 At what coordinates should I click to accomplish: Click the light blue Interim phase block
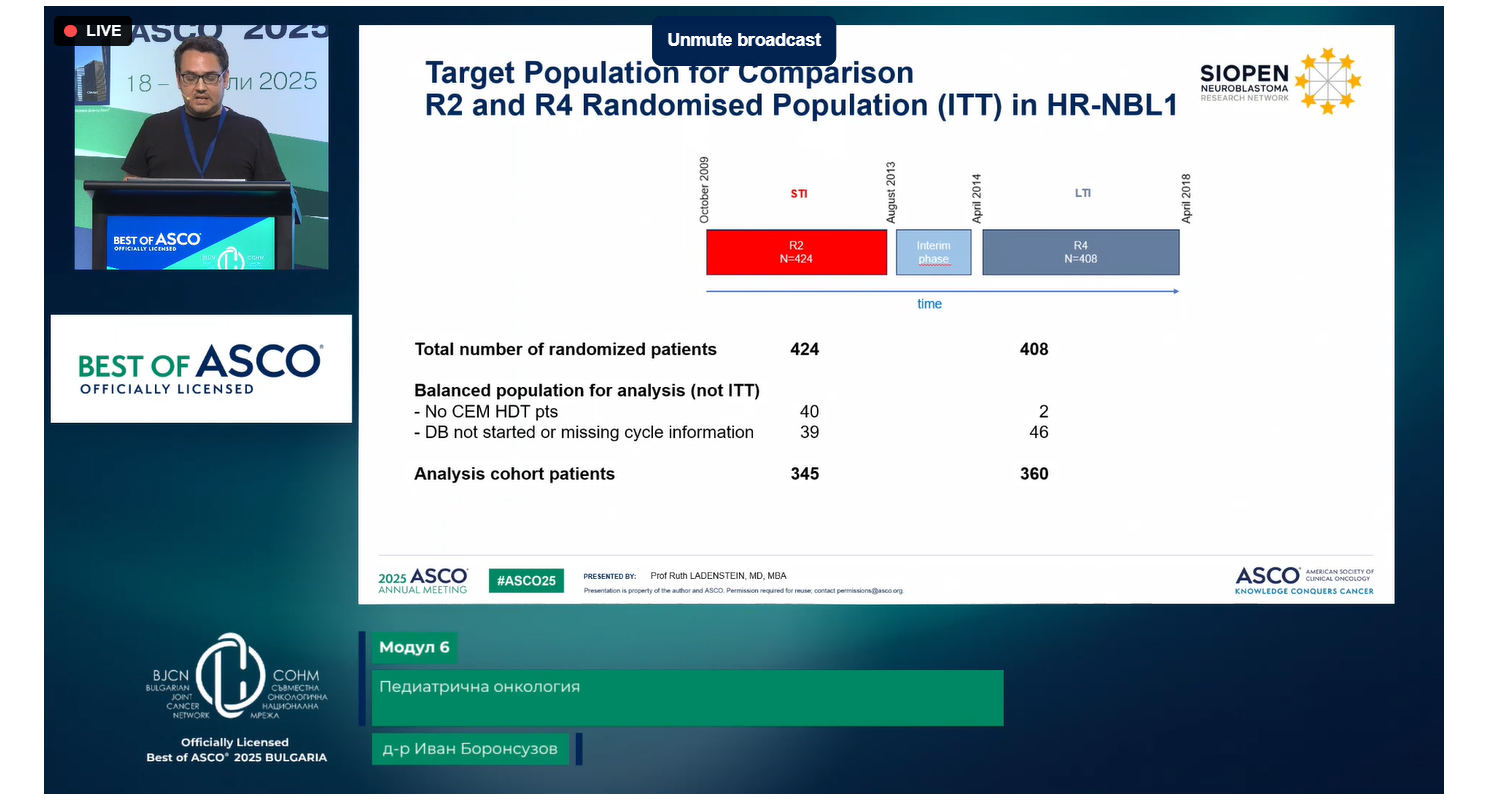click(933, 252)
